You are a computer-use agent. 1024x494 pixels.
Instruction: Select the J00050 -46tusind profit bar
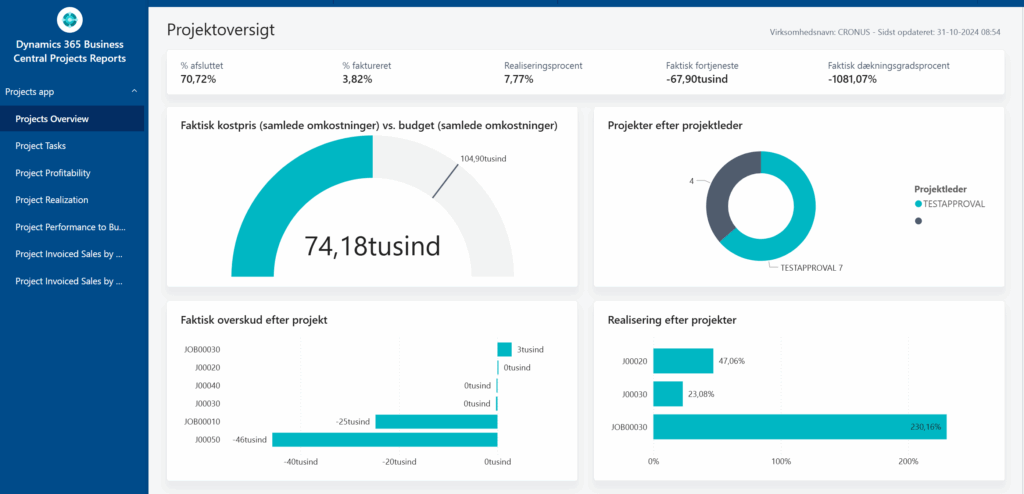tap(384, 439)
